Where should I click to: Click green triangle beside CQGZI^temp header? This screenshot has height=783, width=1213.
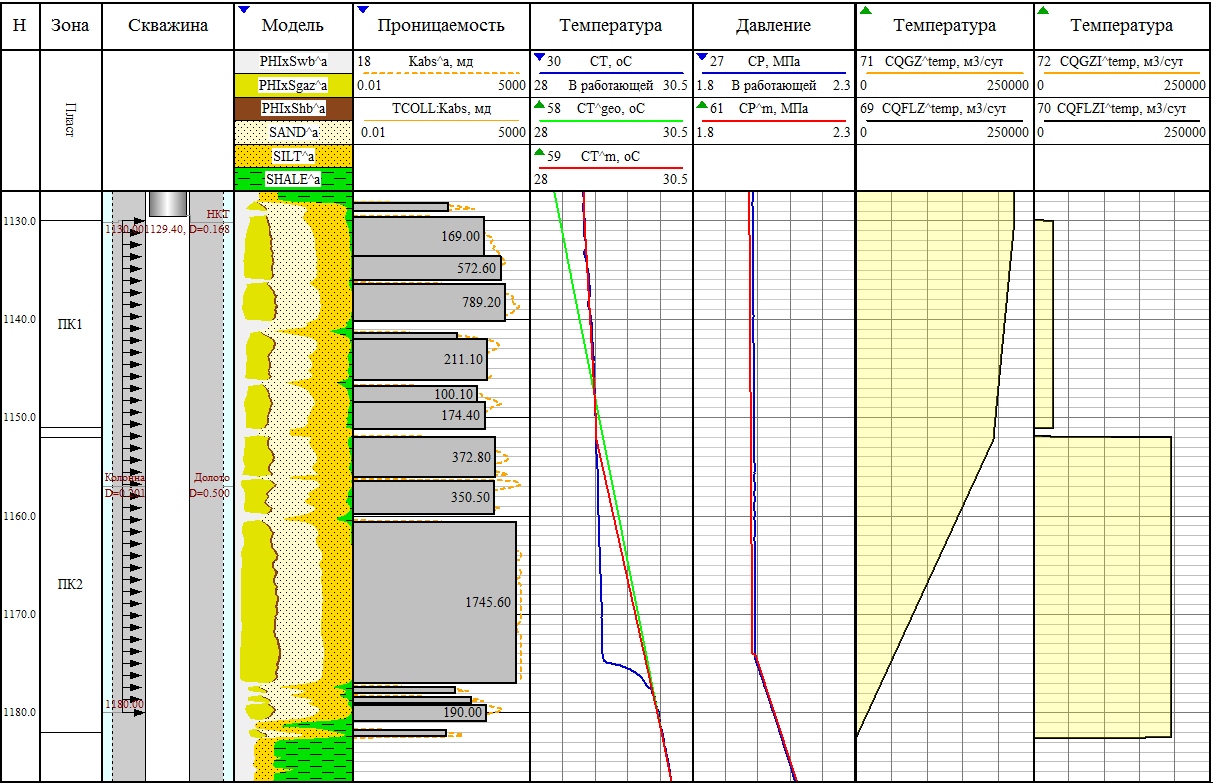(x=1044, y=10)
